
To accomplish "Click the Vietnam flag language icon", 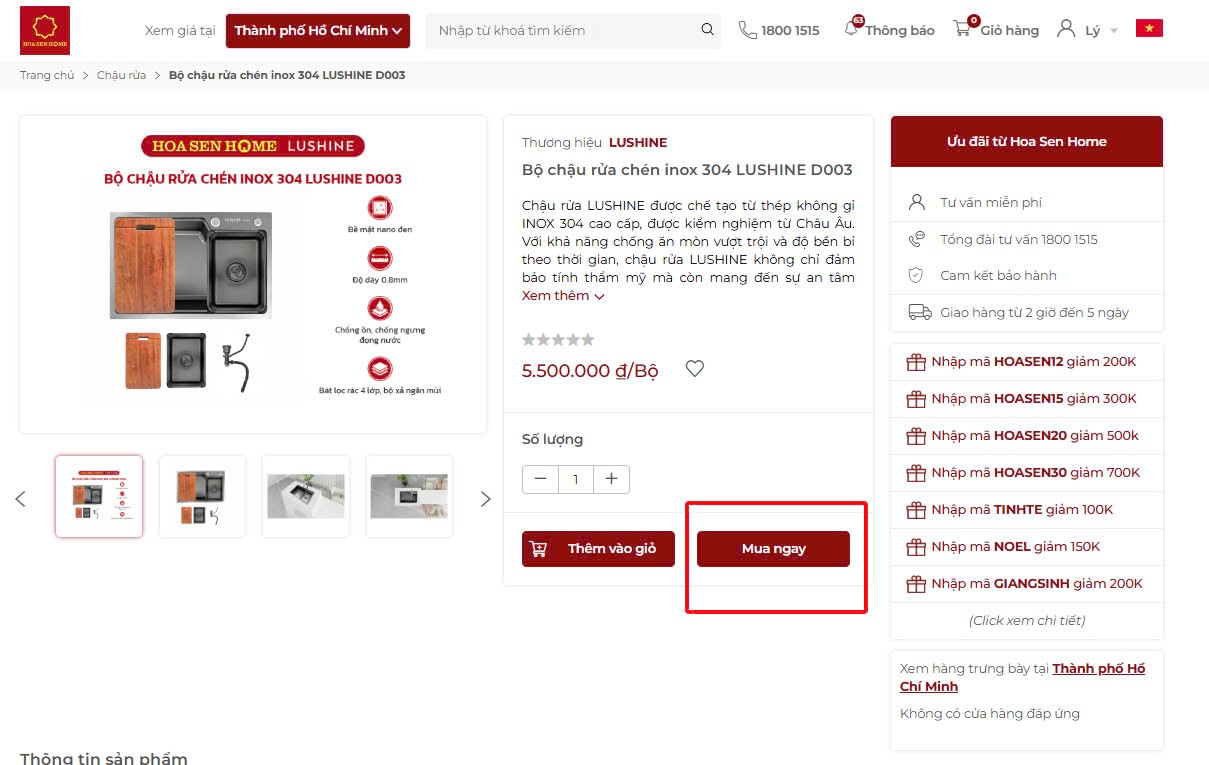I will 1149,28.
